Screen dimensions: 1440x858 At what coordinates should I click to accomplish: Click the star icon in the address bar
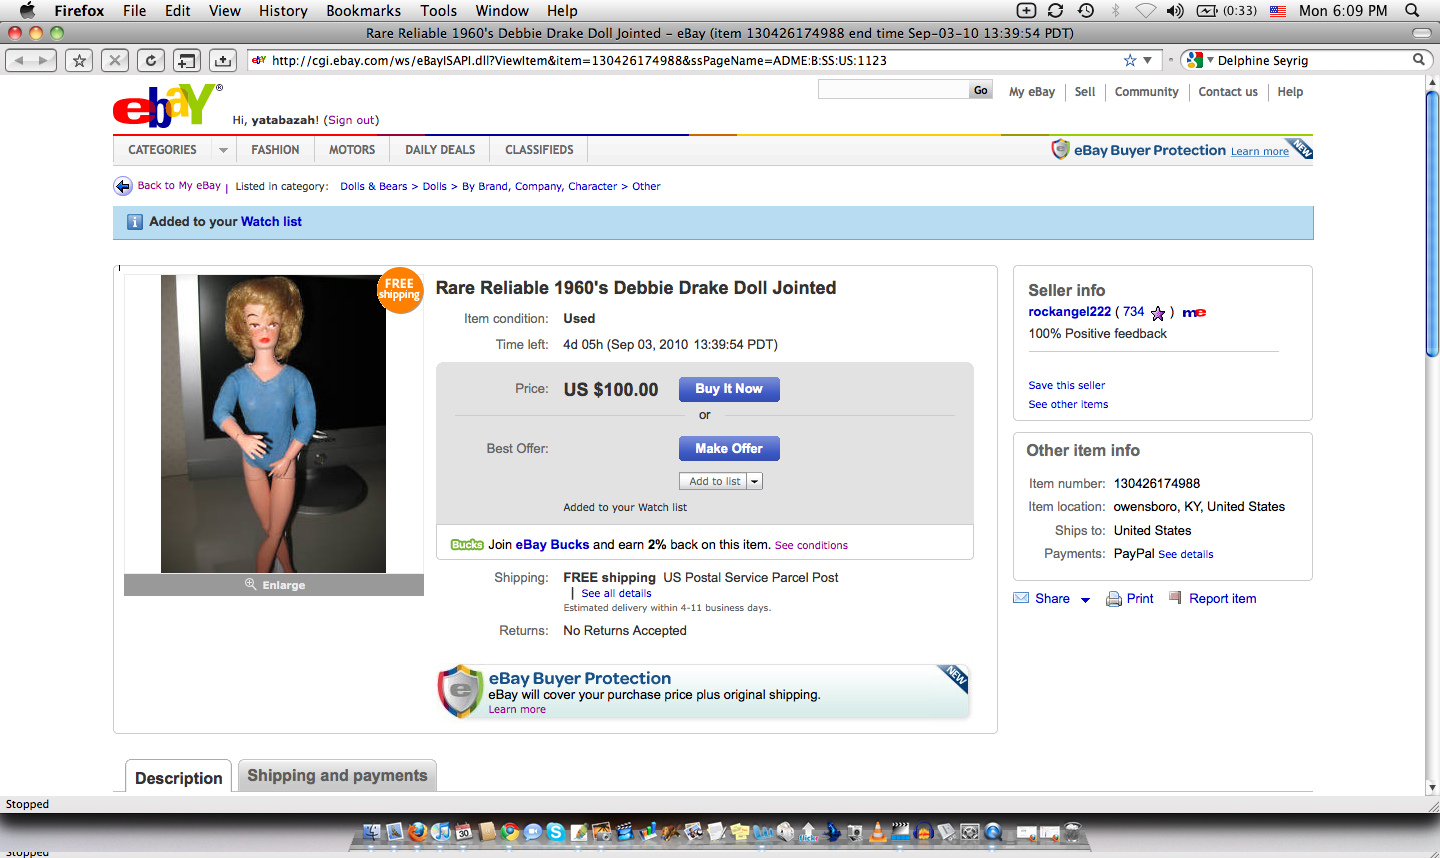(x=1130, y=60)
